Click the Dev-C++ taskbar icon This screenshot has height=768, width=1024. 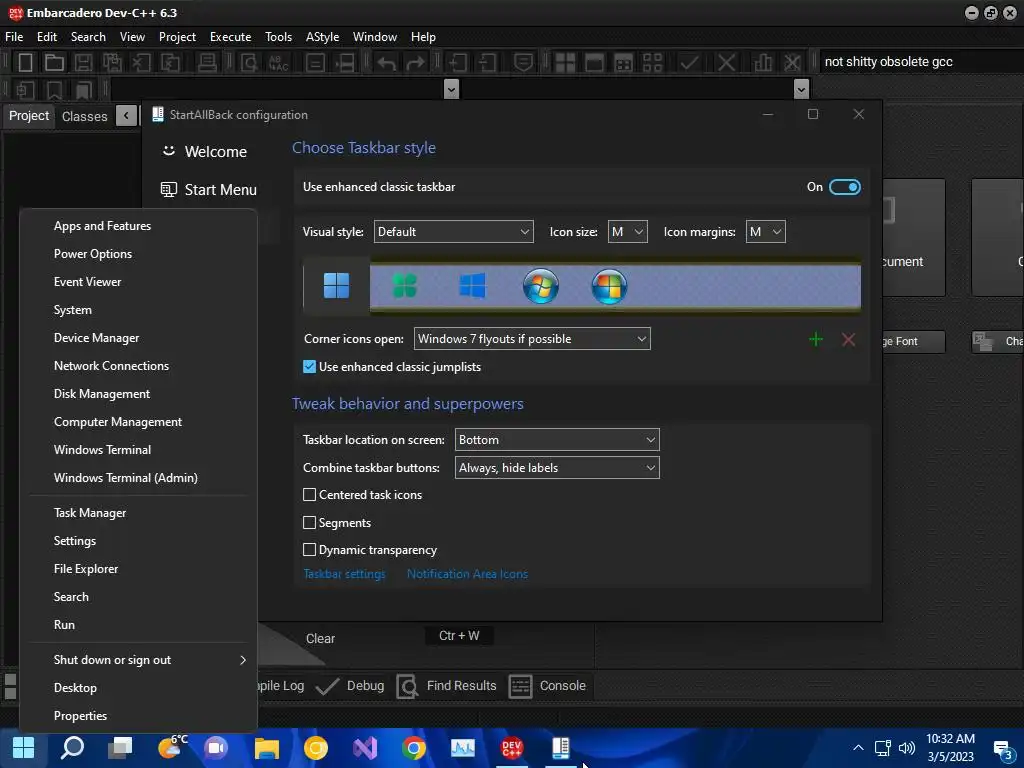point(511,748)
